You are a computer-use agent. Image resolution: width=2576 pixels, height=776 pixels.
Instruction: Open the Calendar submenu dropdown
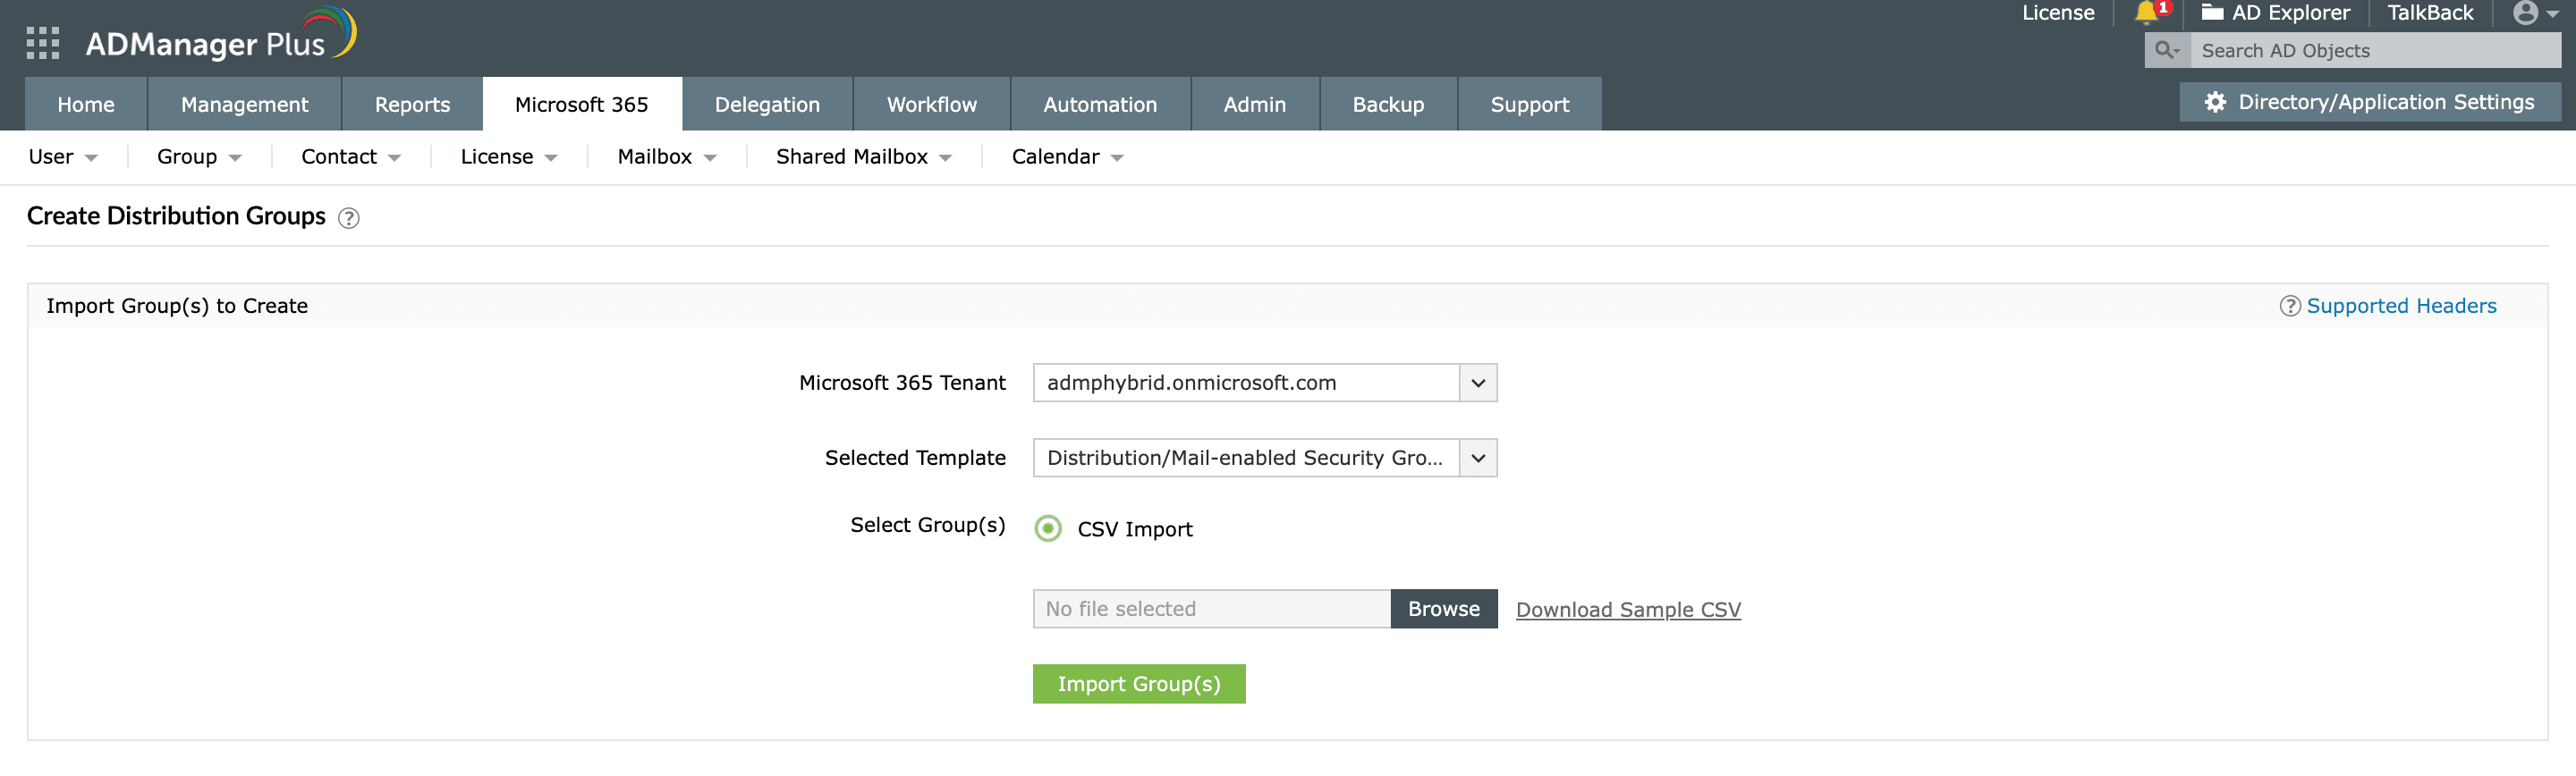[x=1067, y=157]
